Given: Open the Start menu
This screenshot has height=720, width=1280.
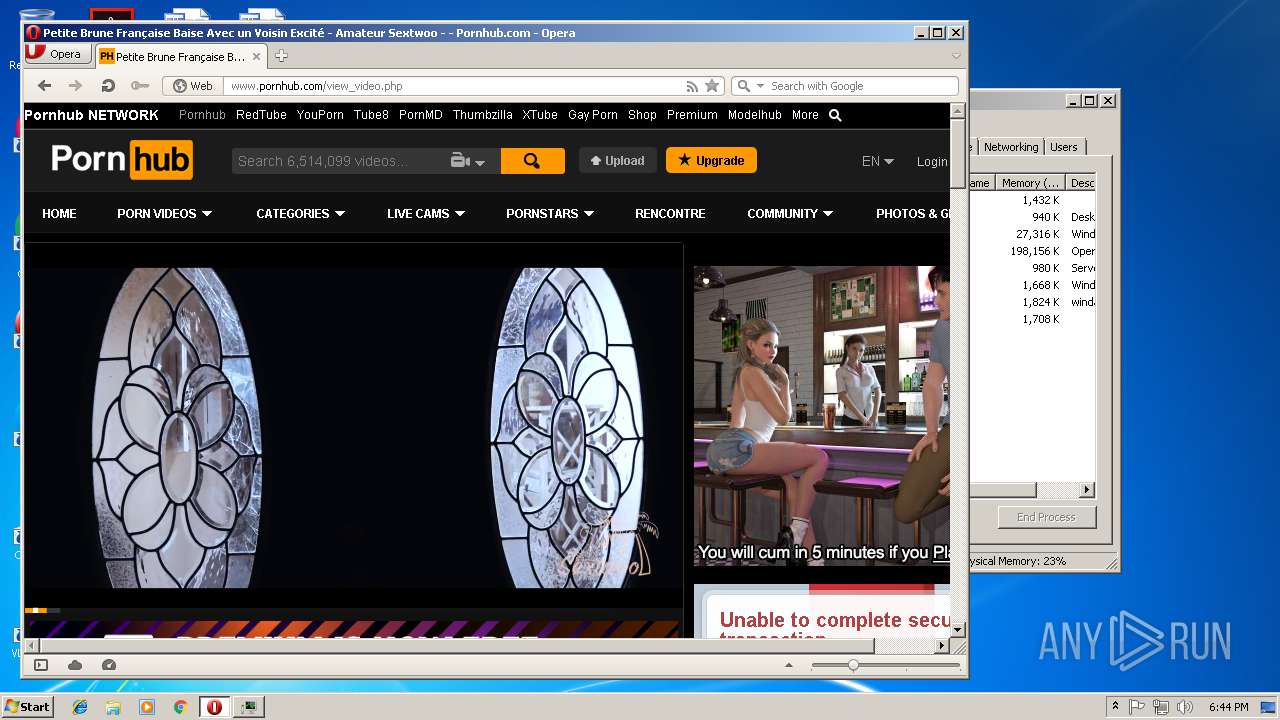Looking at the screenshot, I should [27, 706].
